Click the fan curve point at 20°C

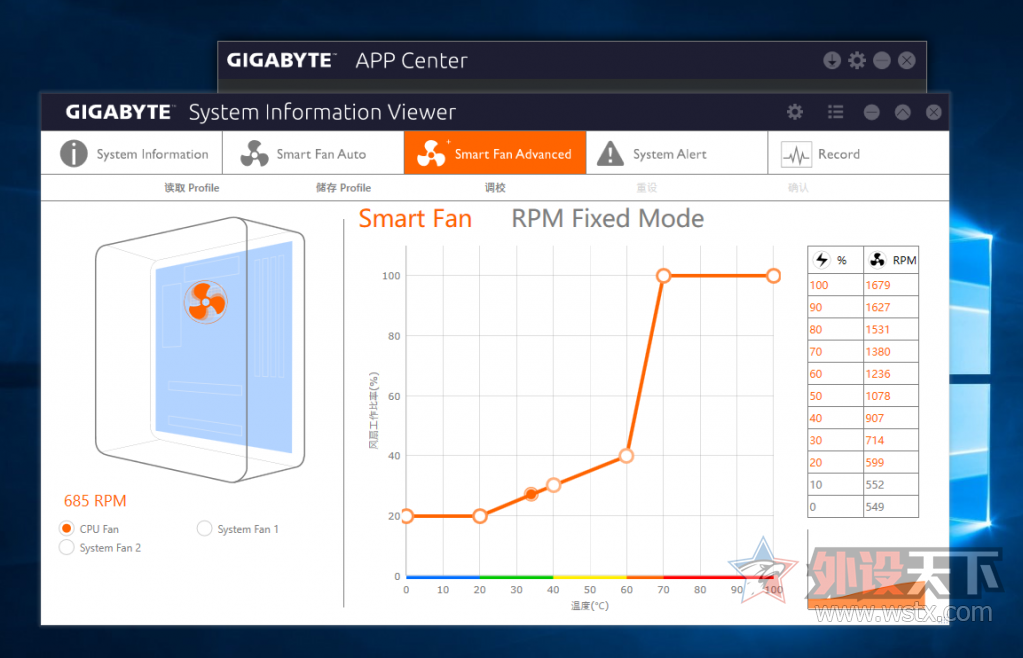pos(480,516)
